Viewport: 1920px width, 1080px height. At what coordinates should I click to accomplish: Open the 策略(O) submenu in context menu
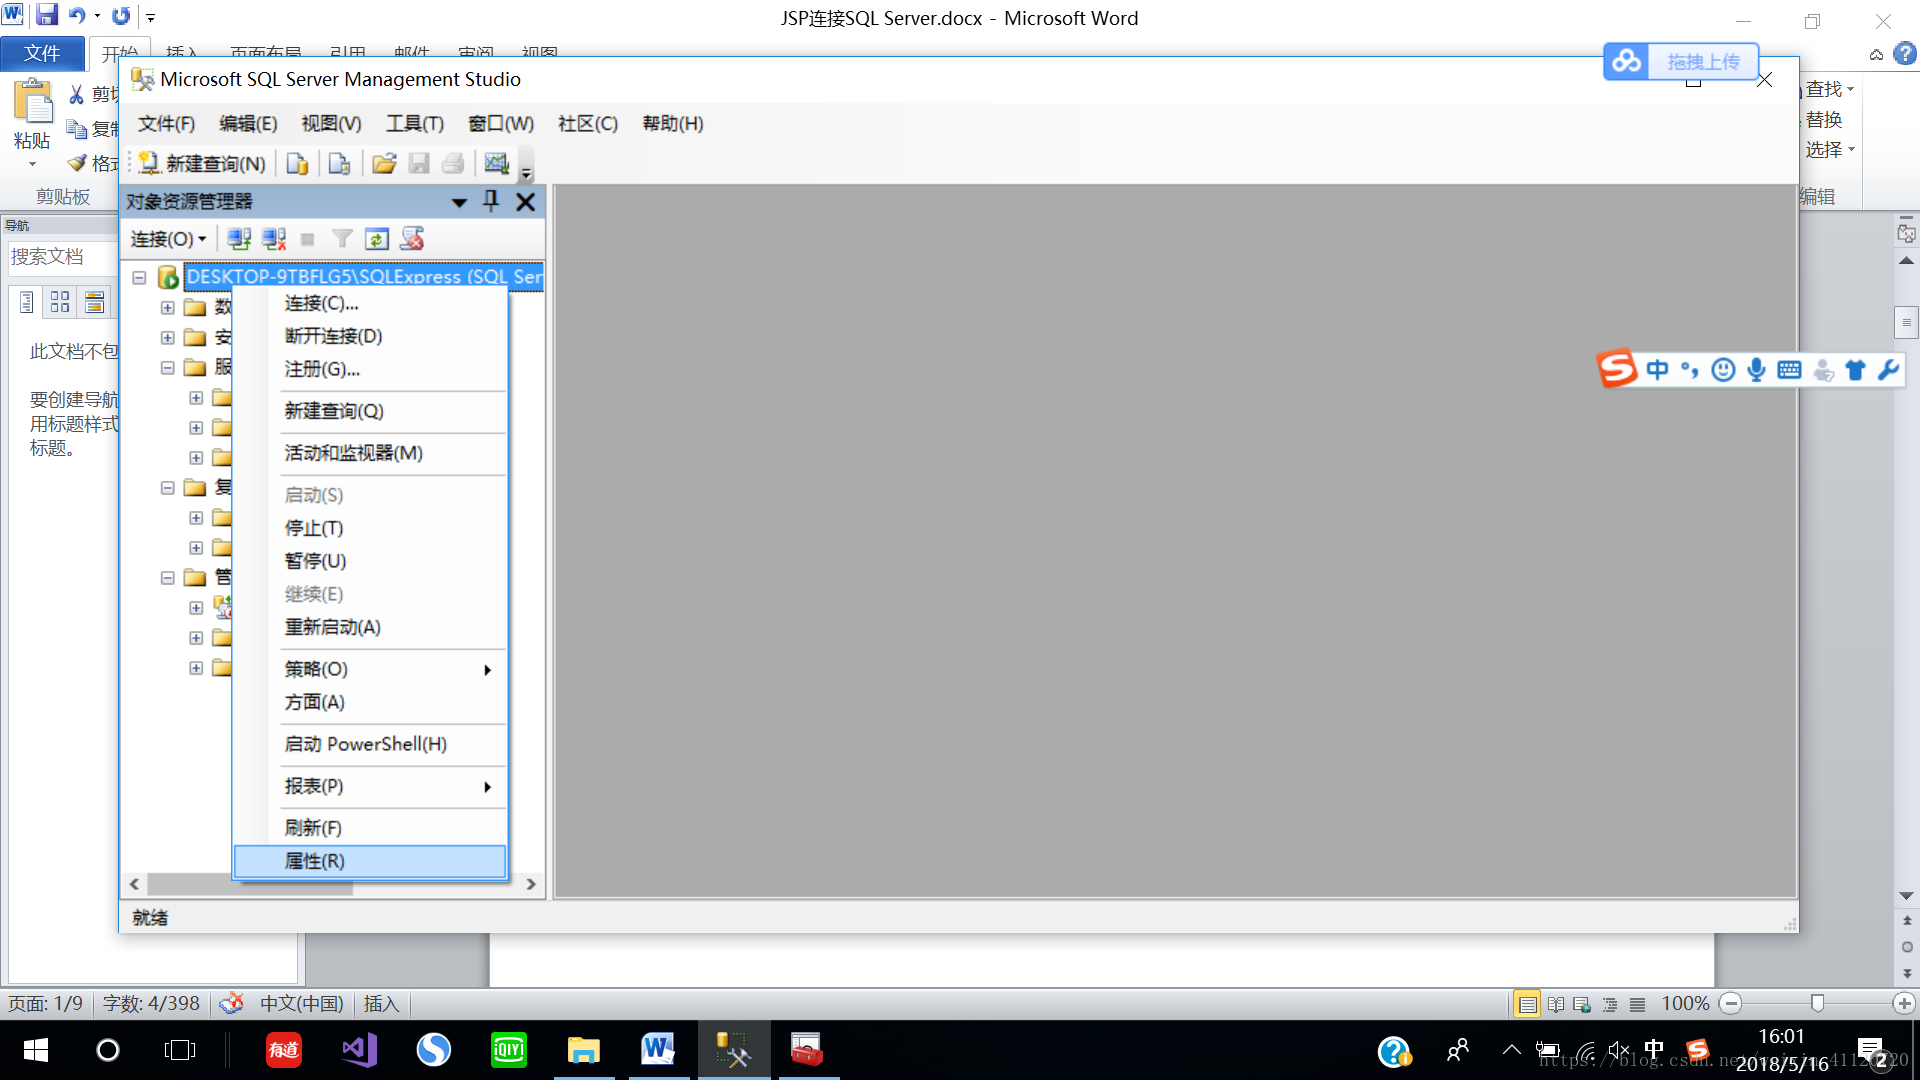pos(370,669)
